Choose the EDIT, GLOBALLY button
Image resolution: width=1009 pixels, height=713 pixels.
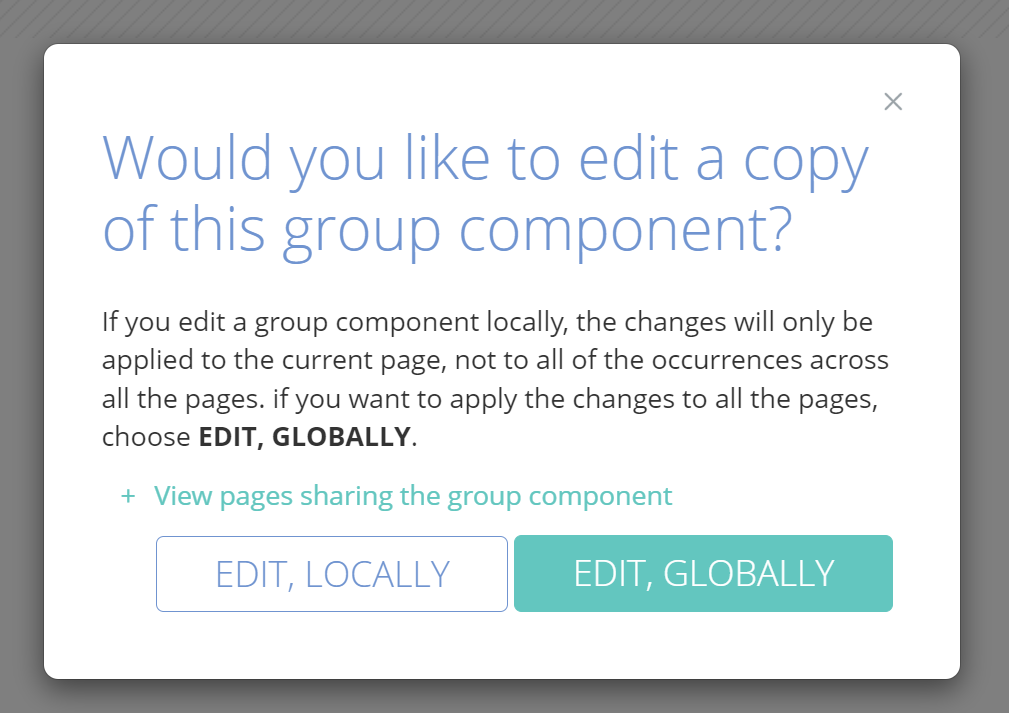703,574
